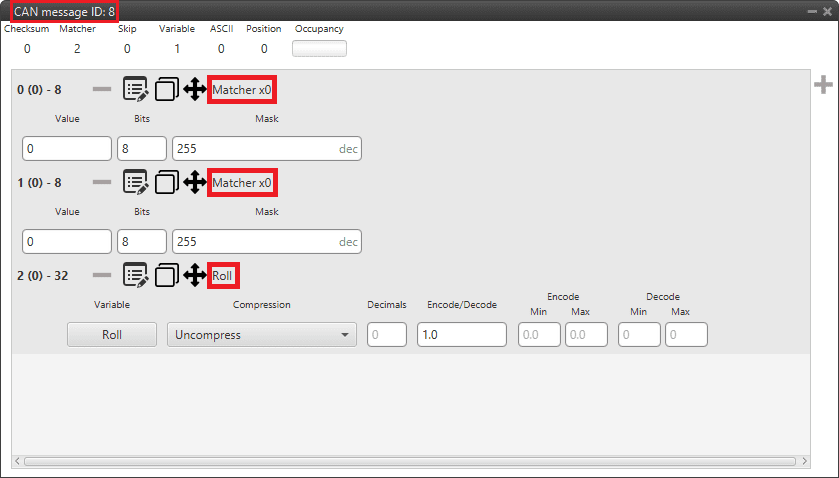Screen dimensions: 839x478
Task: Remove the first Matcher x0 row with minus
Action: pyautogui.click(x=102, y=90)
